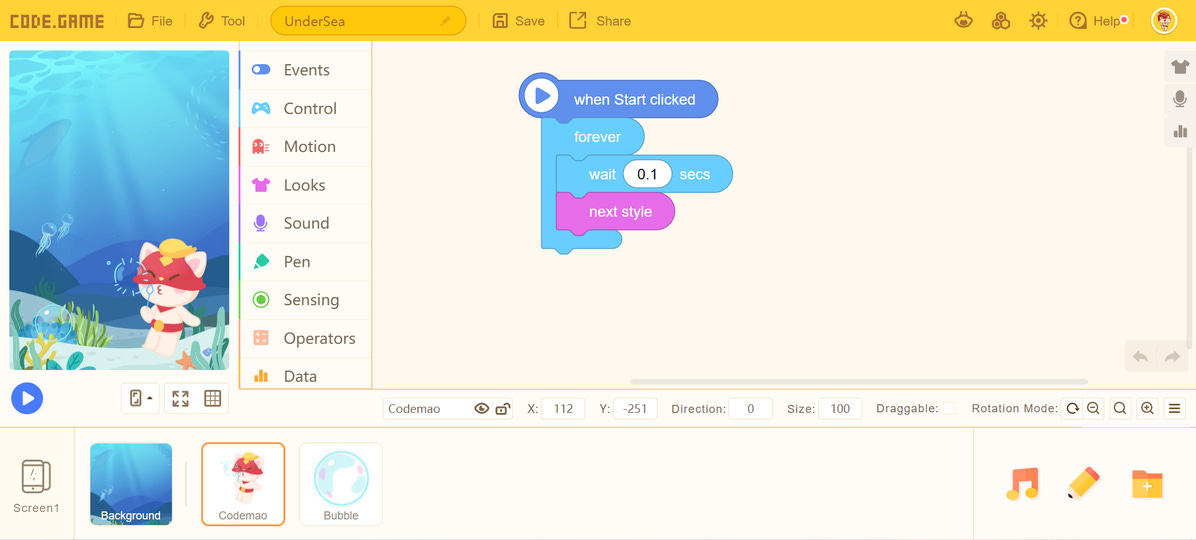Select the Operators block category

click(305, 338)
